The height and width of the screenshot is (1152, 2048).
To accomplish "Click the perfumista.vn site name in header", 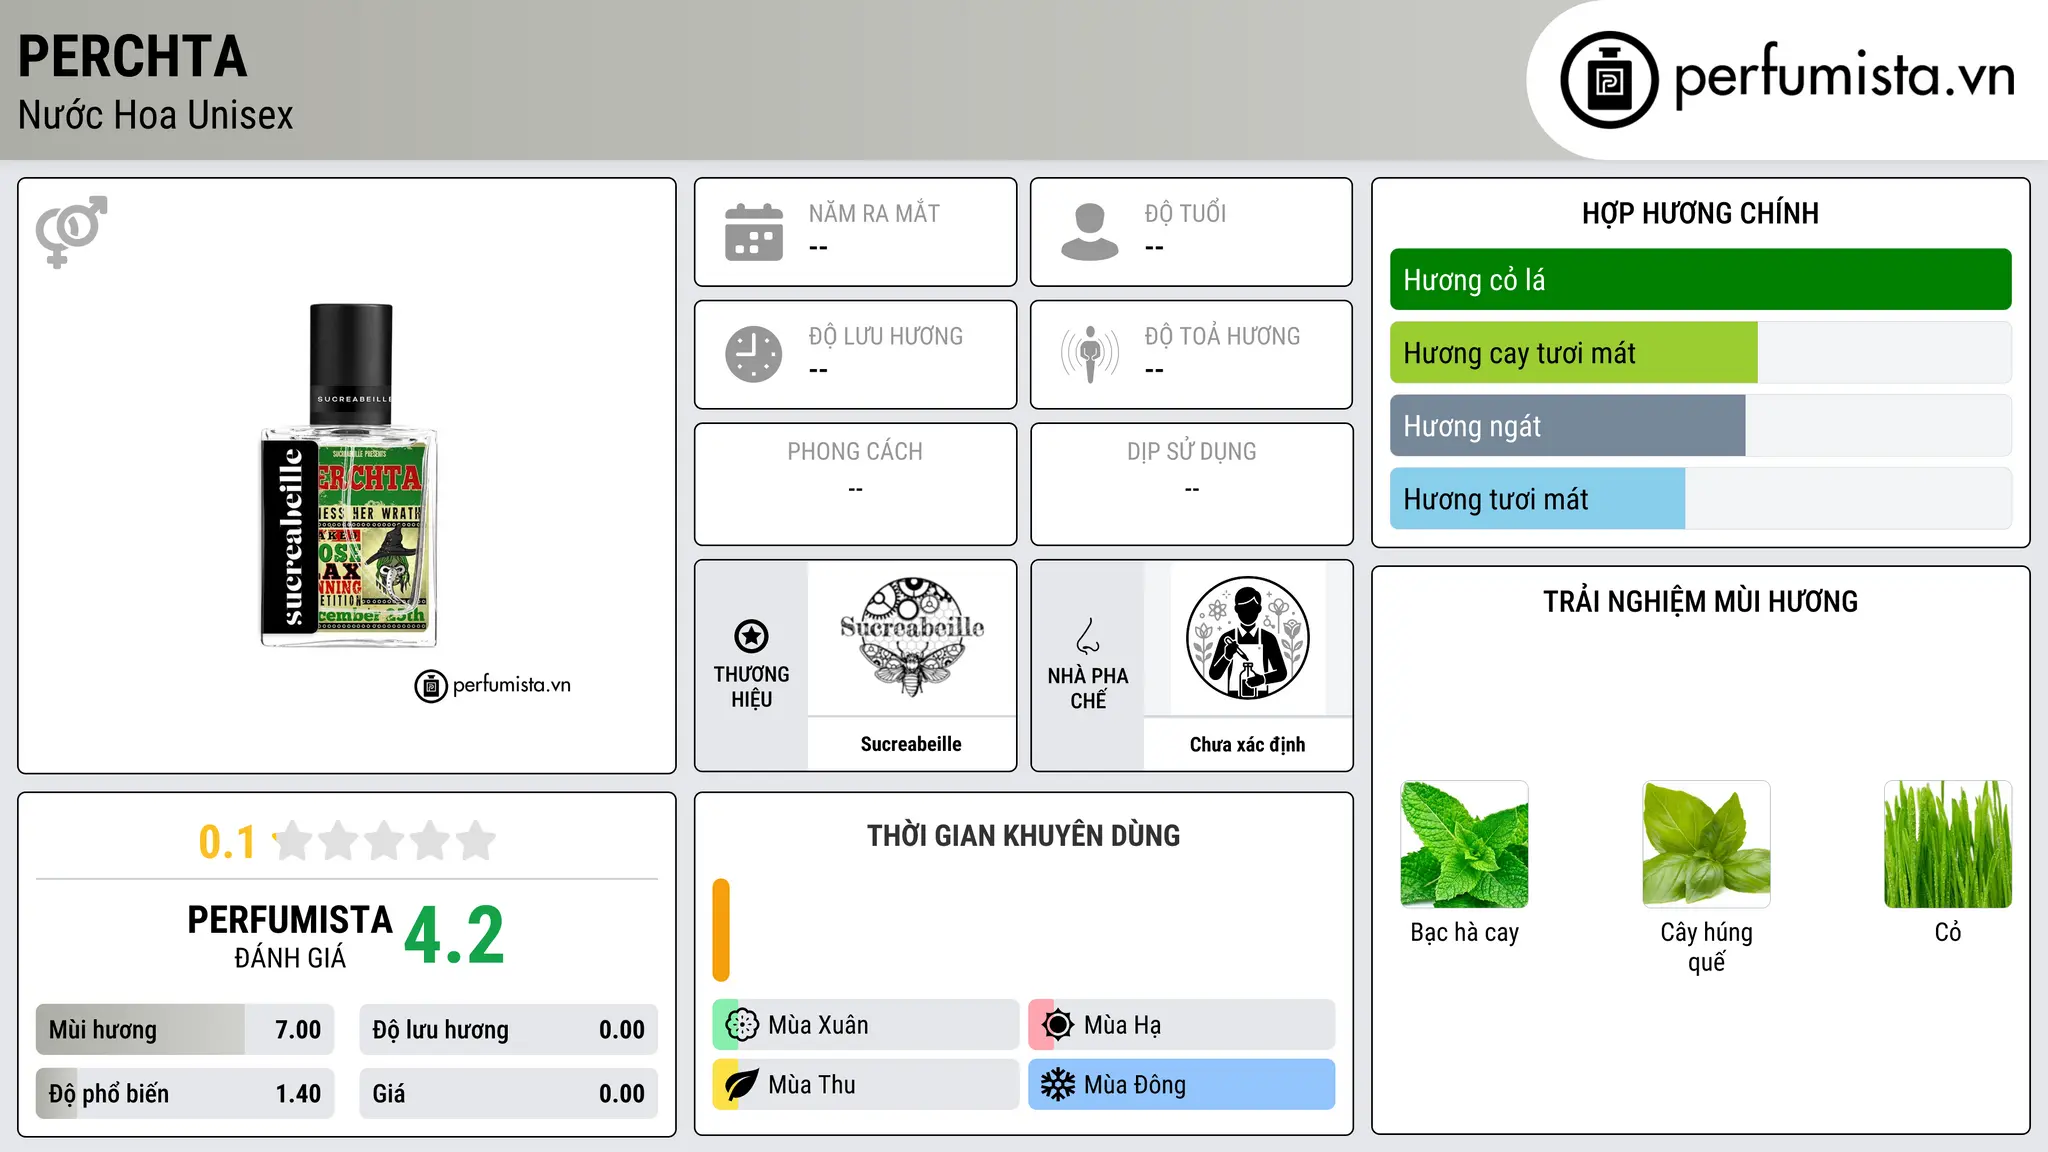I will [x=1844, y=75].
